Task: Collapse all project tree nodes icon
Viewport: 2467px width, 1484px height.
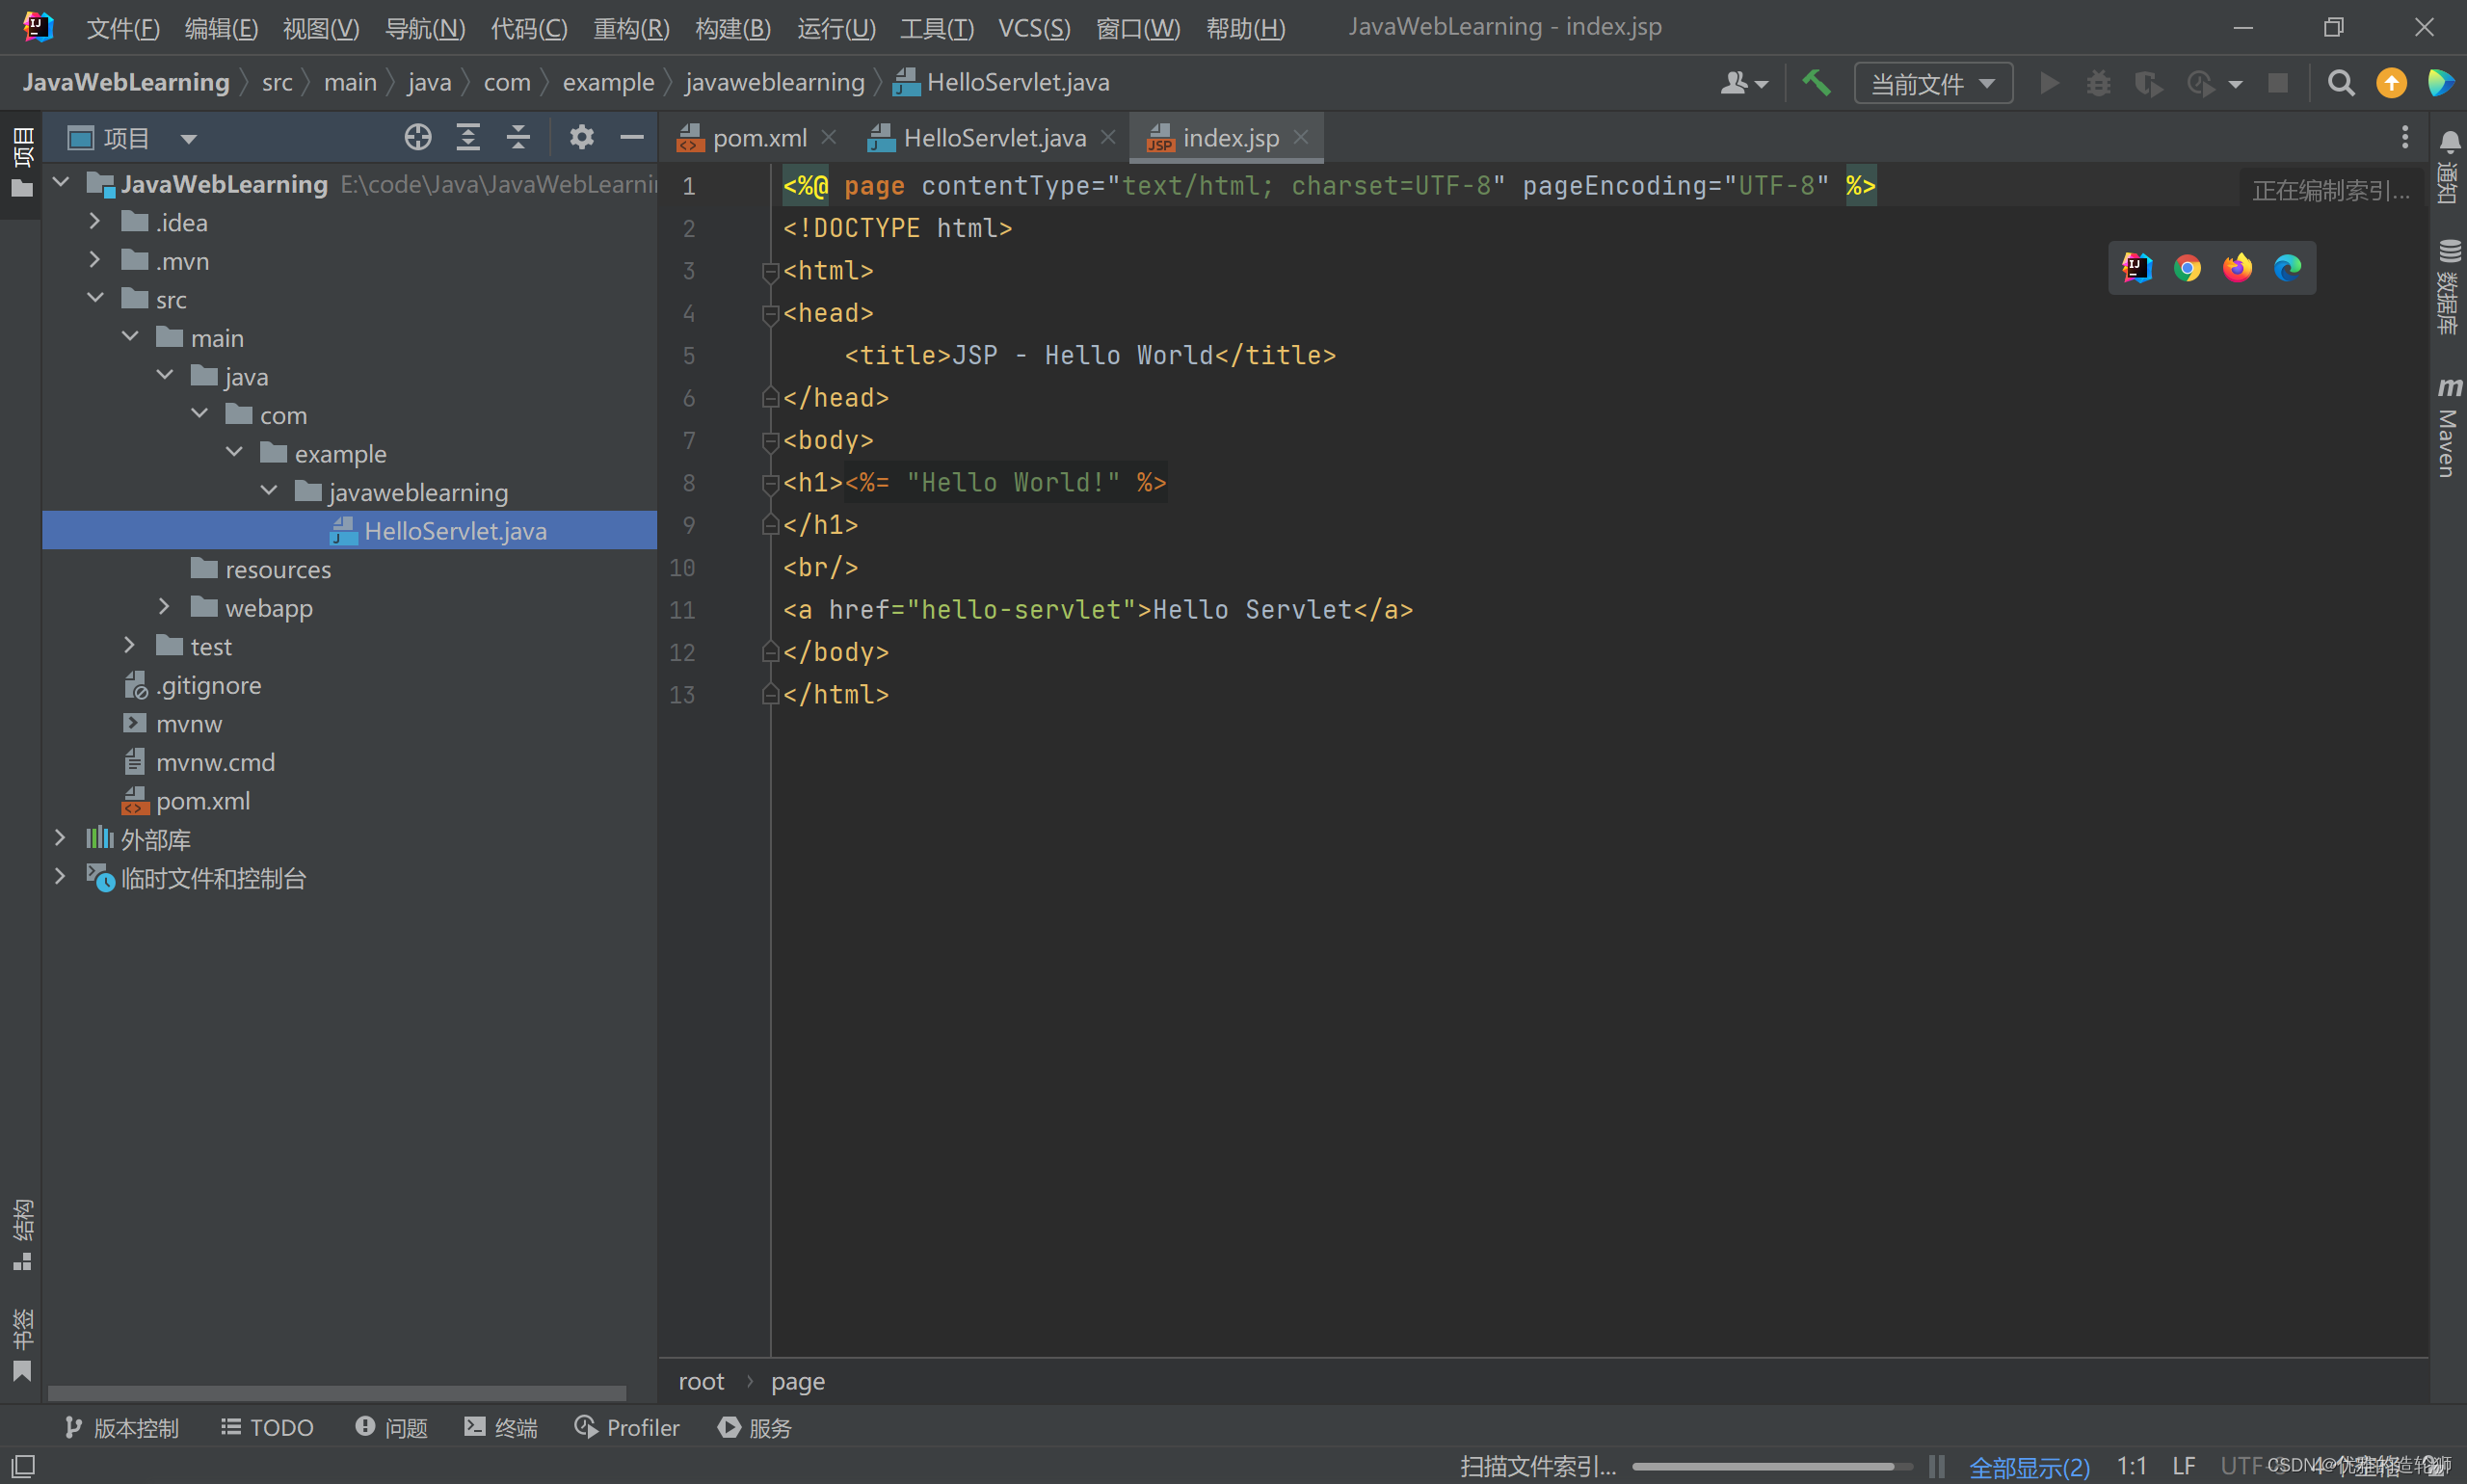Action: [x=518, y=137]
